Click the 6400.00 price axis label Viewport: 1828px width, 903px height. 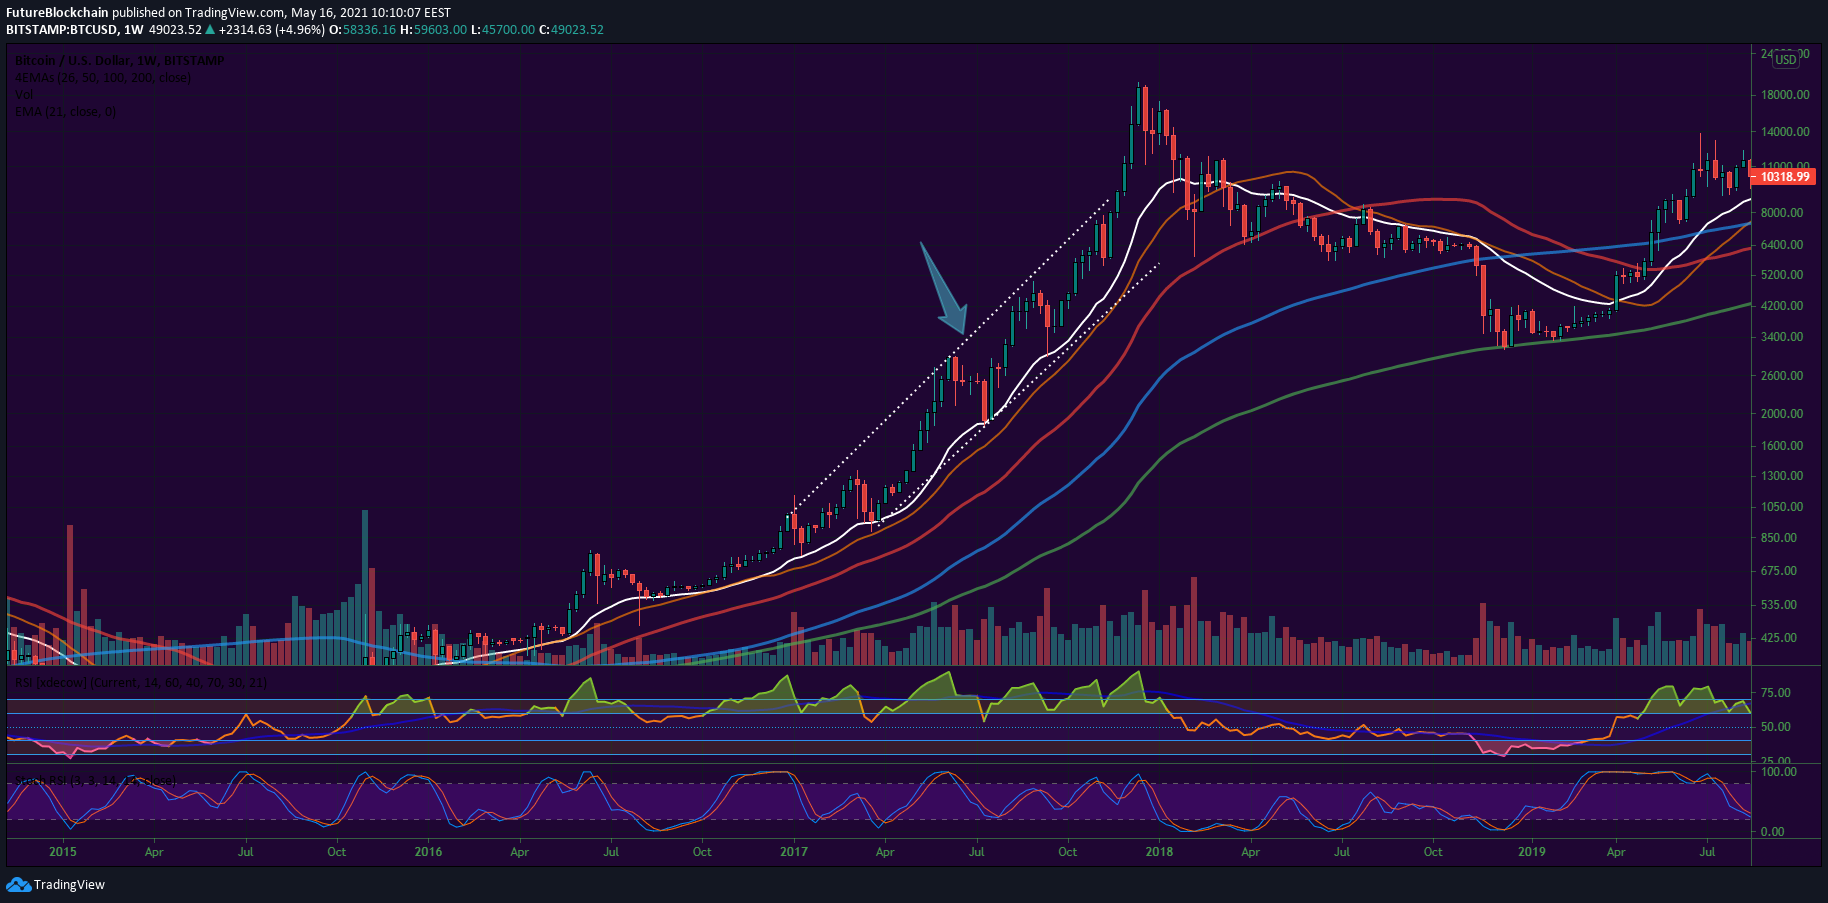(x=1782, y=245)
